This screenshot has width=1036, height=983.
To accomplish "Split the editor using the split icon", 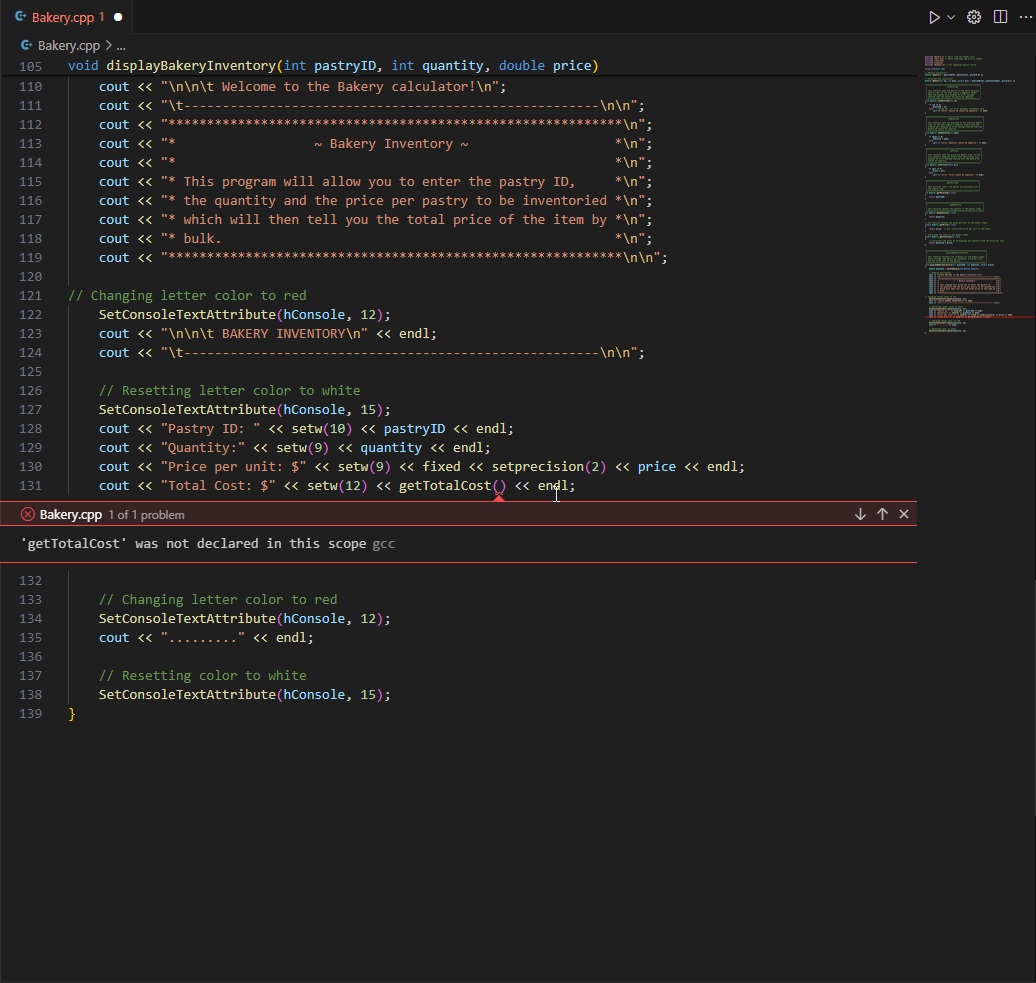I will 1000,17.
